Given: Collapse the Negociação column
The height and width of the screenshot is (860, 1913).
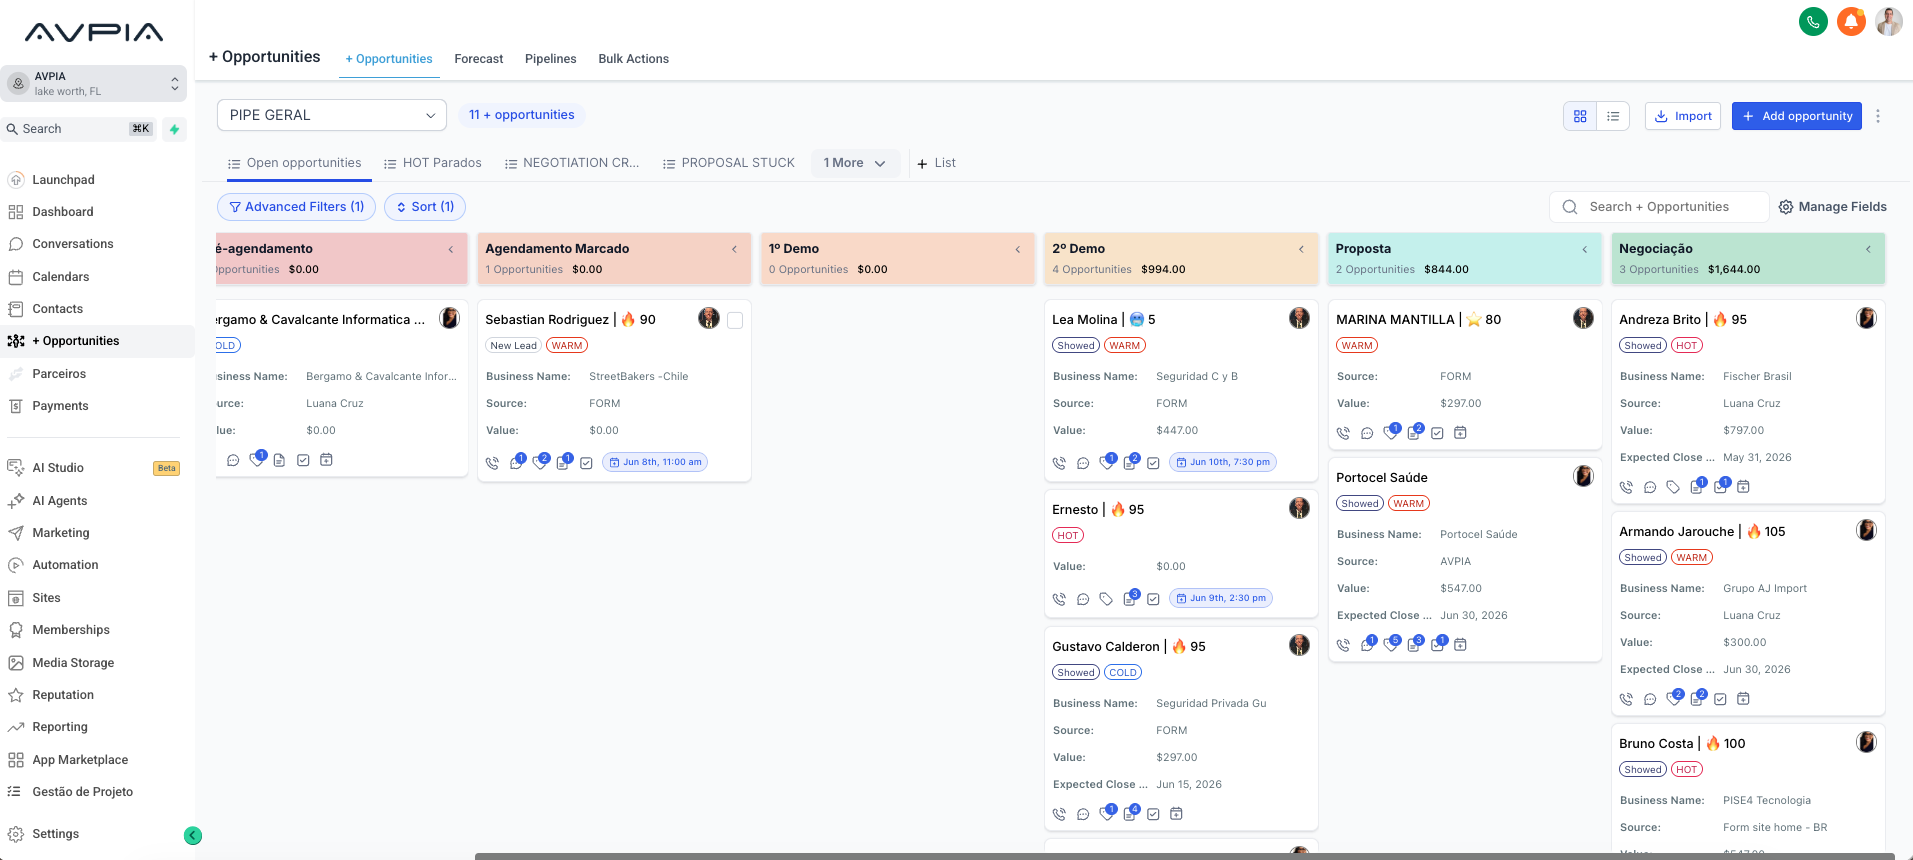Looking at the screenshot, I should point(1868,249).
